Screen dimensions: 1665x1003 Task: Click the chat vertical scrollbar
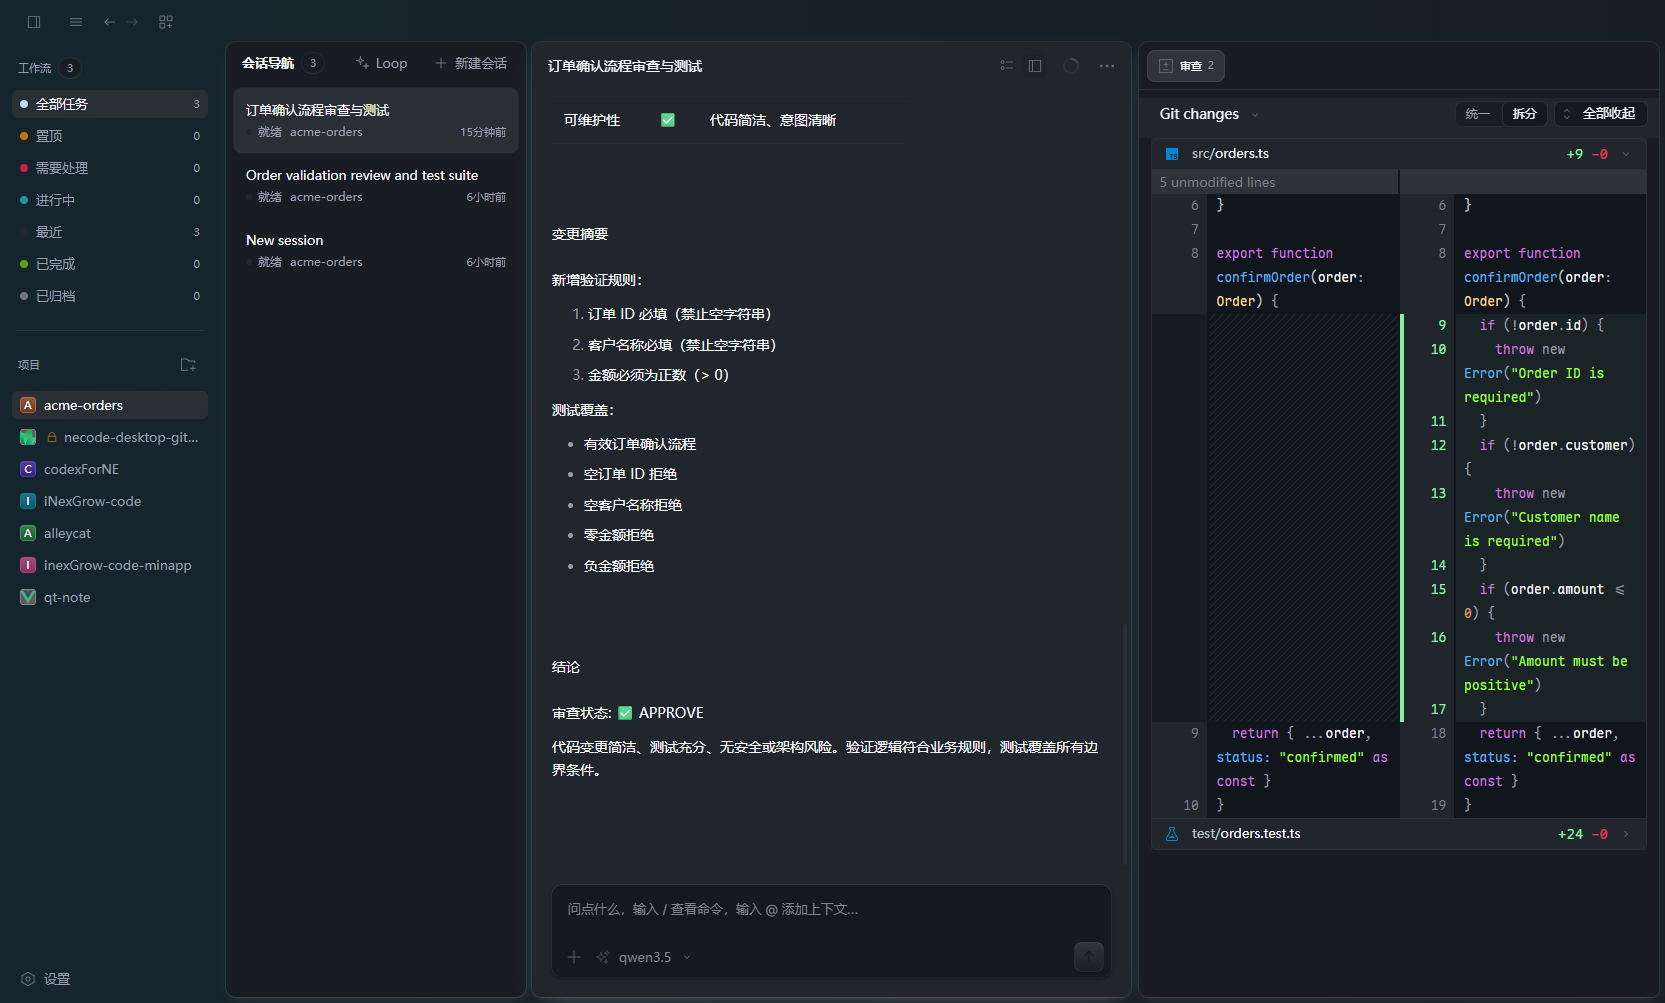click(1125, 743)
